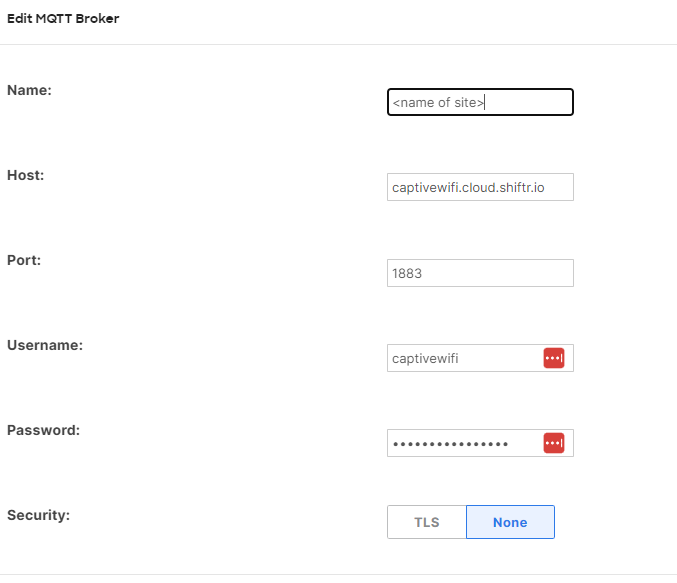The height and width of the screenshot is (583, 677).
Task: Click the 'Name:' field label
Action: [29, 90]
